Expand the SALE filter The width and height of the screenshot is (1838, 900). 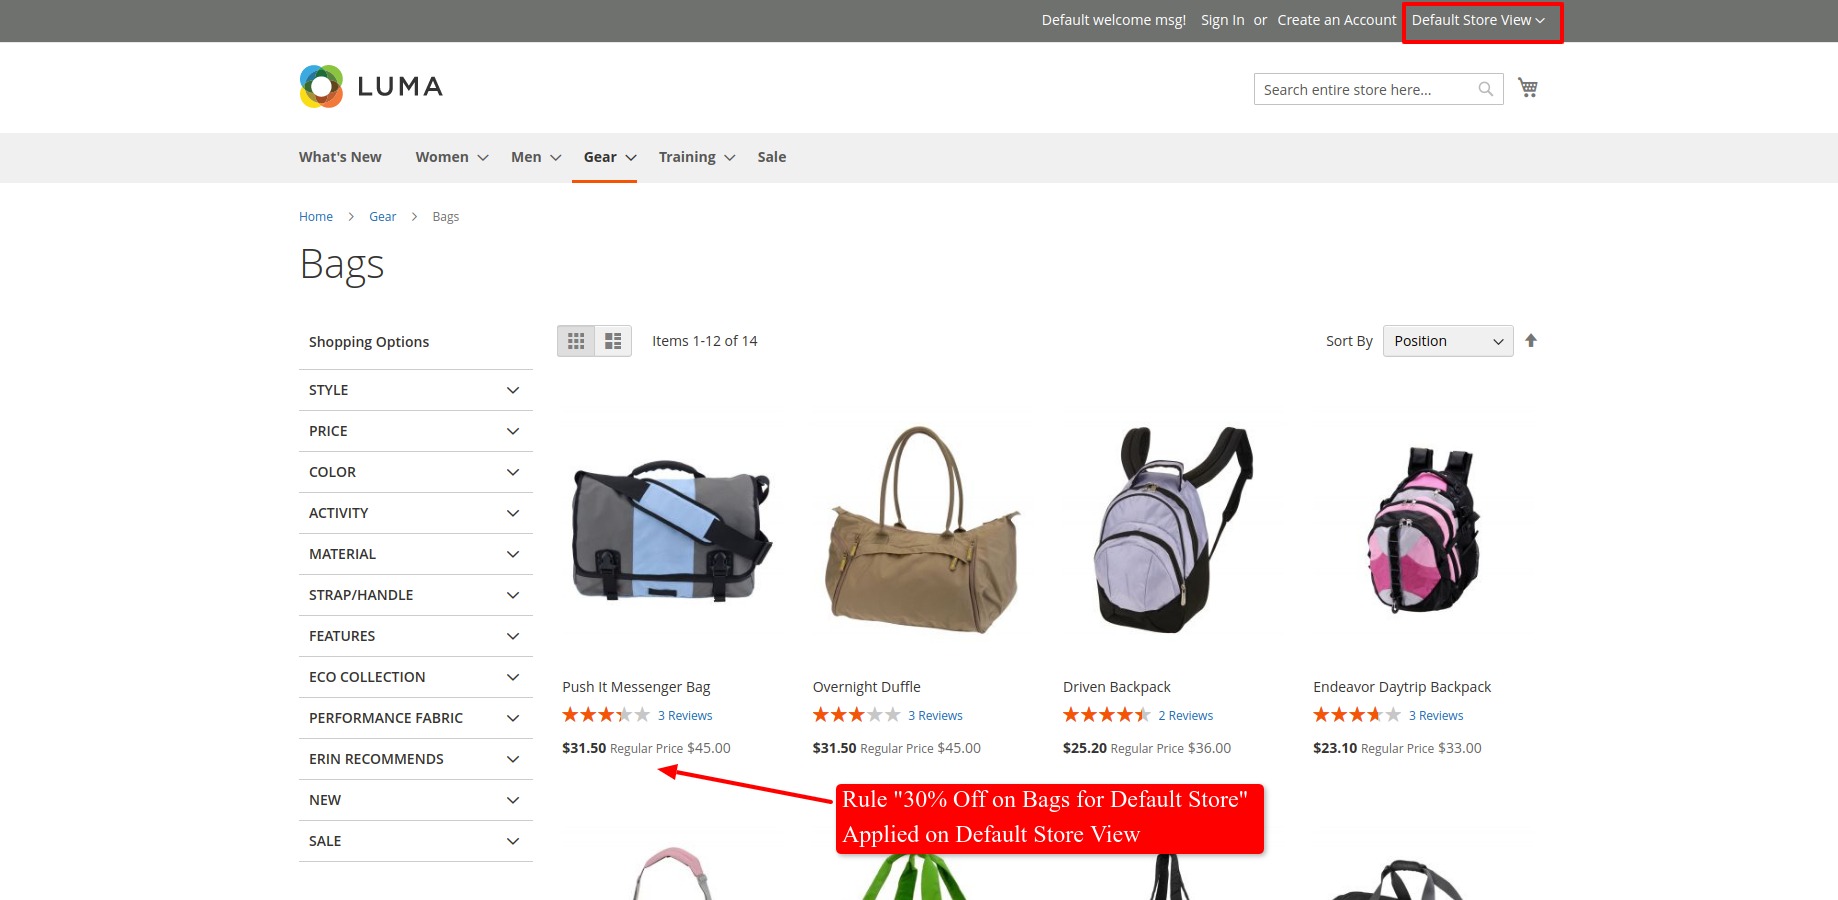pyautogui.click(x=416, y=841)
